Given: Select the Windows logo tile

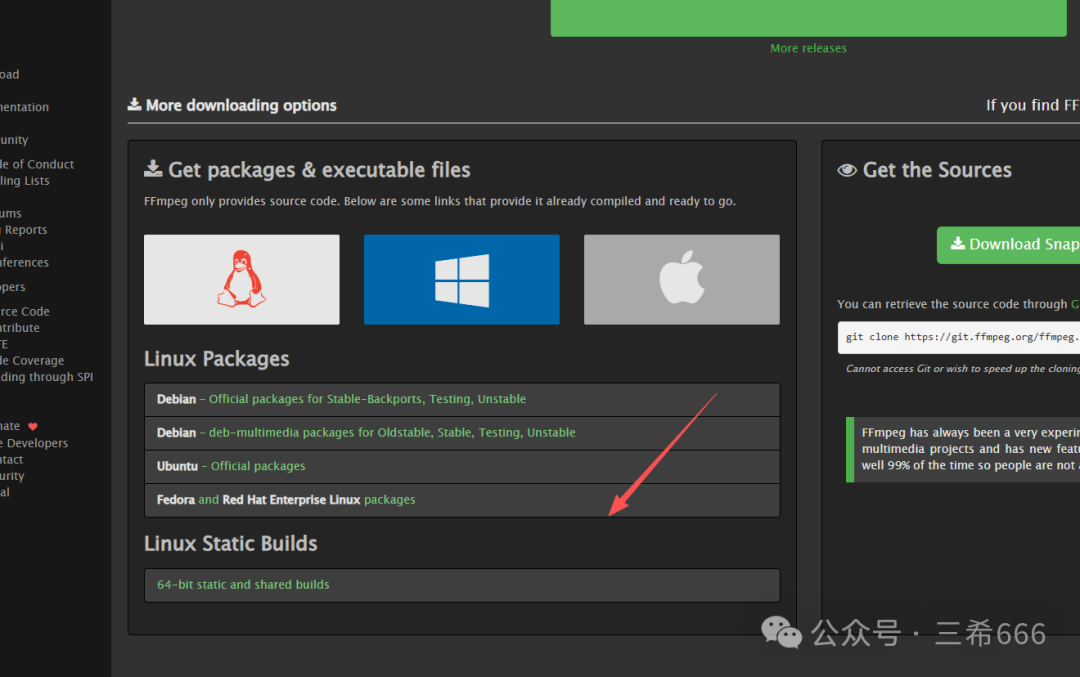Looking at the screenshot, I should point(461,279).
